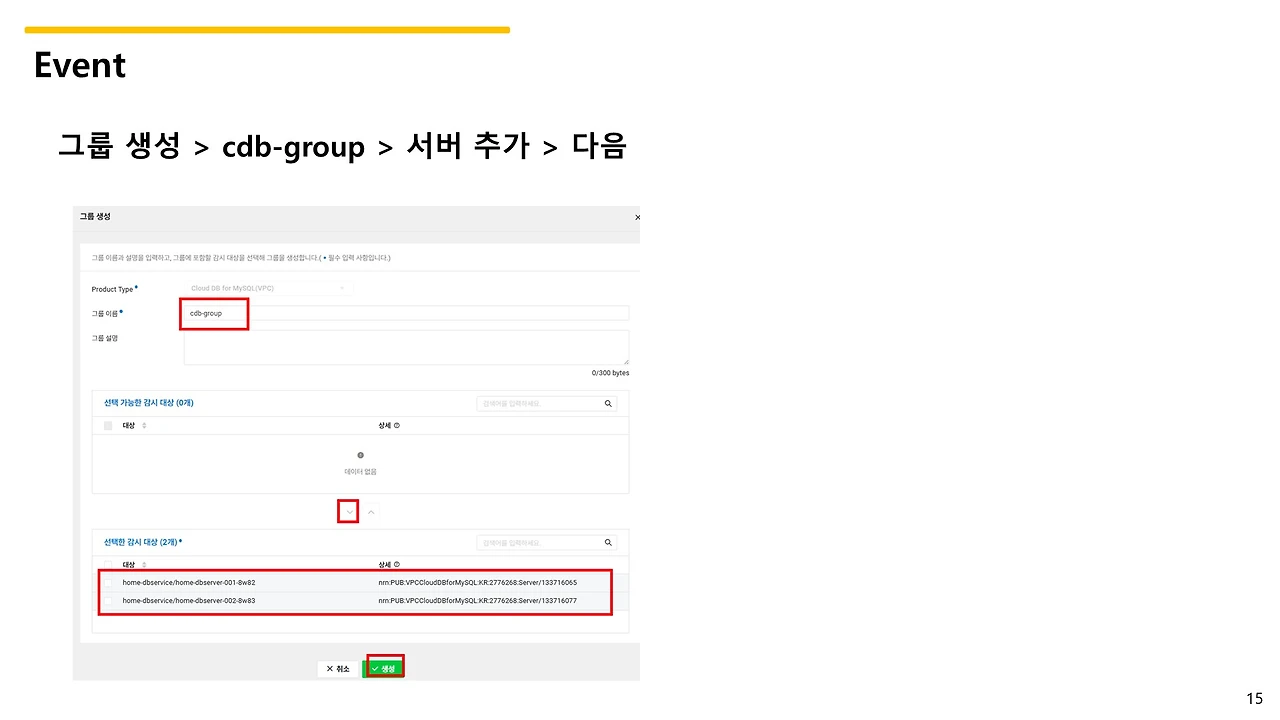1280x720 pixels.
Task: Click the X icon inside the 취소 button
Action: (x=329, y=668)
